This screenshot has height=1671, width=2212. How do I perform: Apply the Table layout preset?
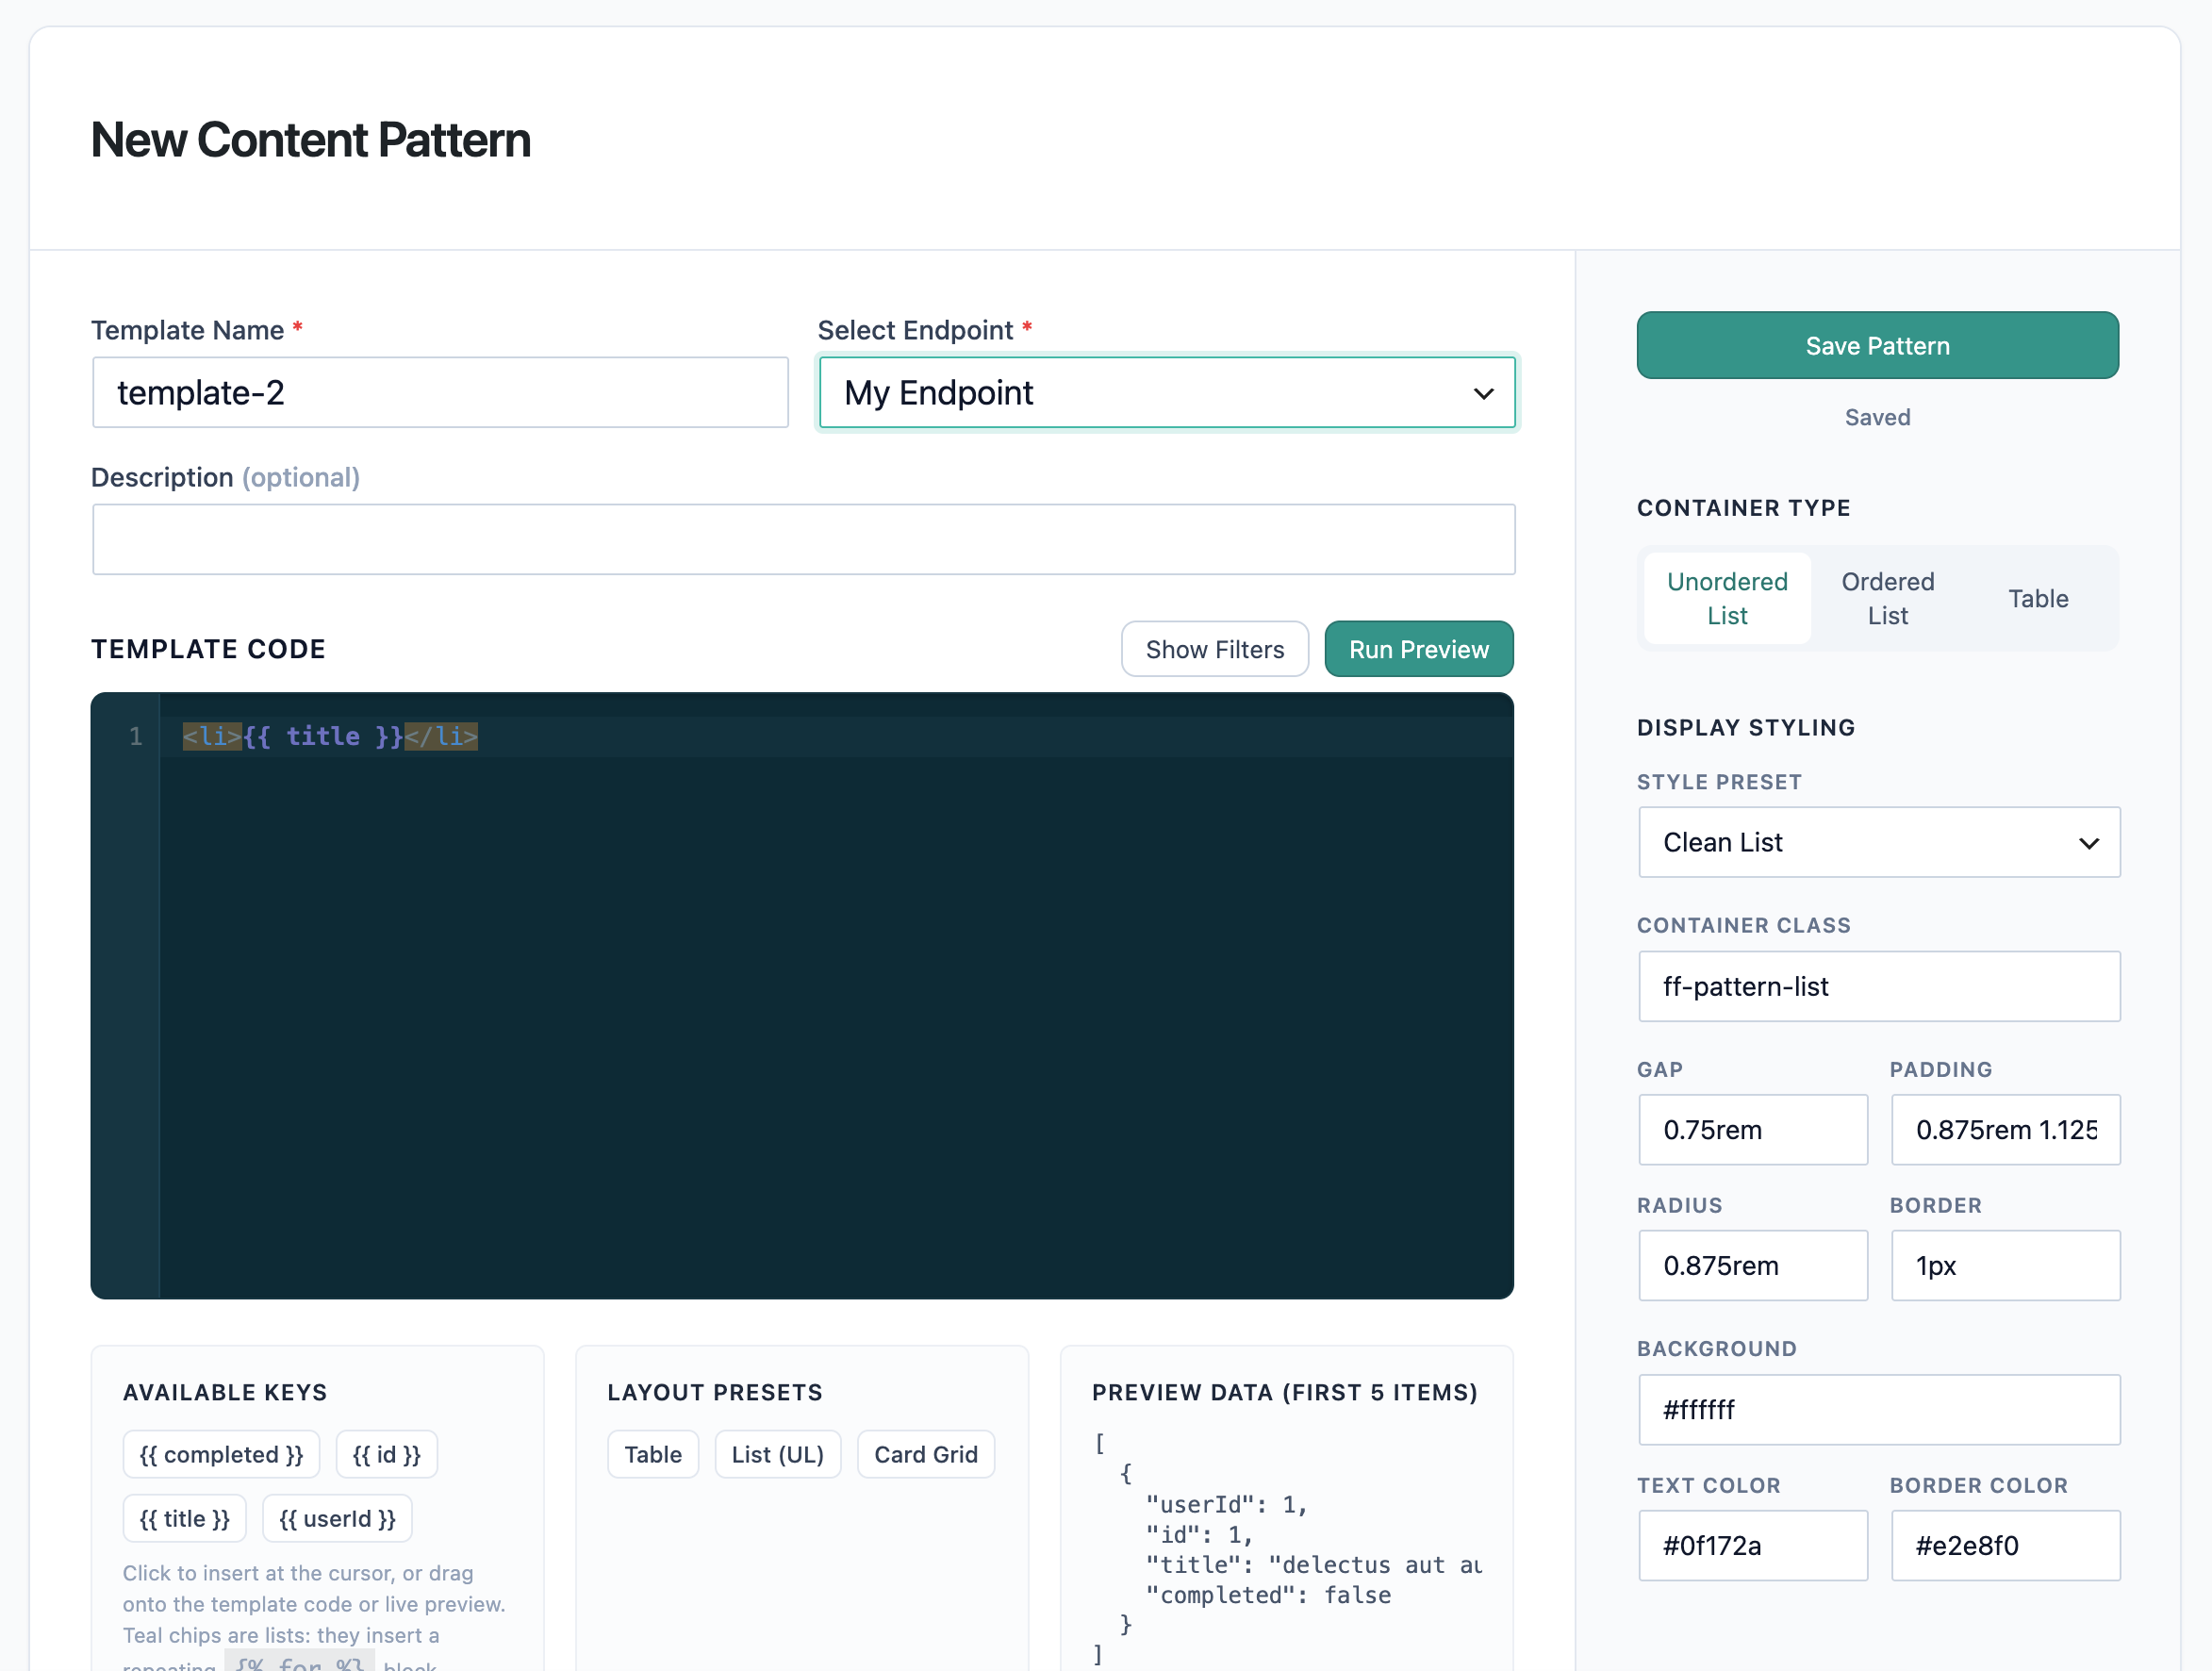[652, 1454]
